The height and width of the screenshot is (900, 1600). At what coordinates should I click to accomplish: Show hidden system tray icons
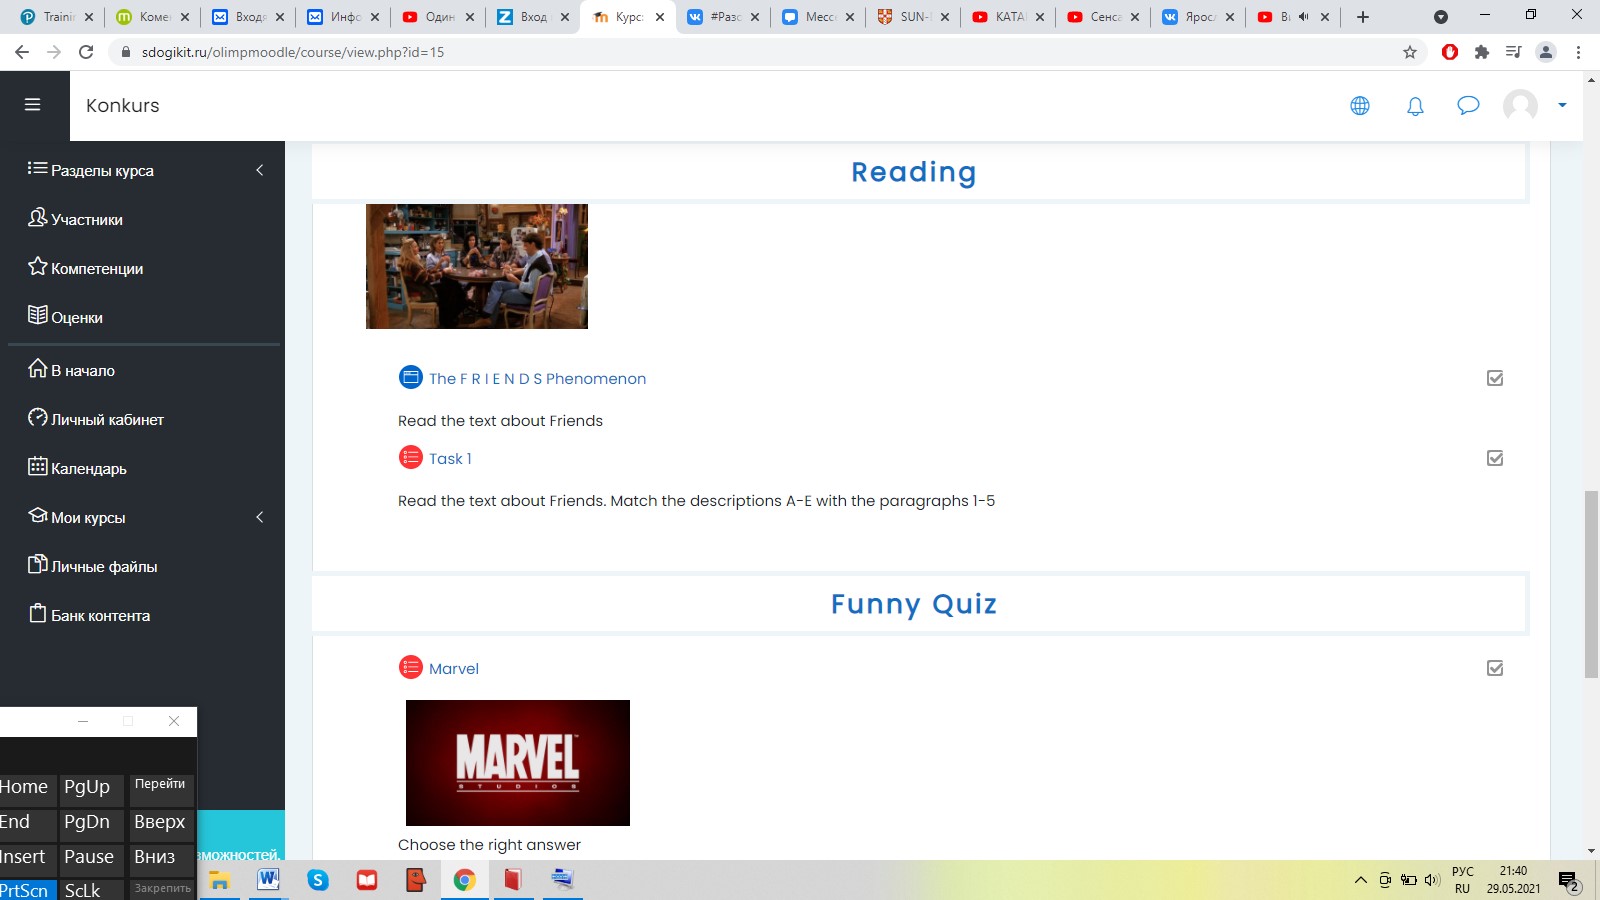pyautogui.click(x=1360, y=880)
